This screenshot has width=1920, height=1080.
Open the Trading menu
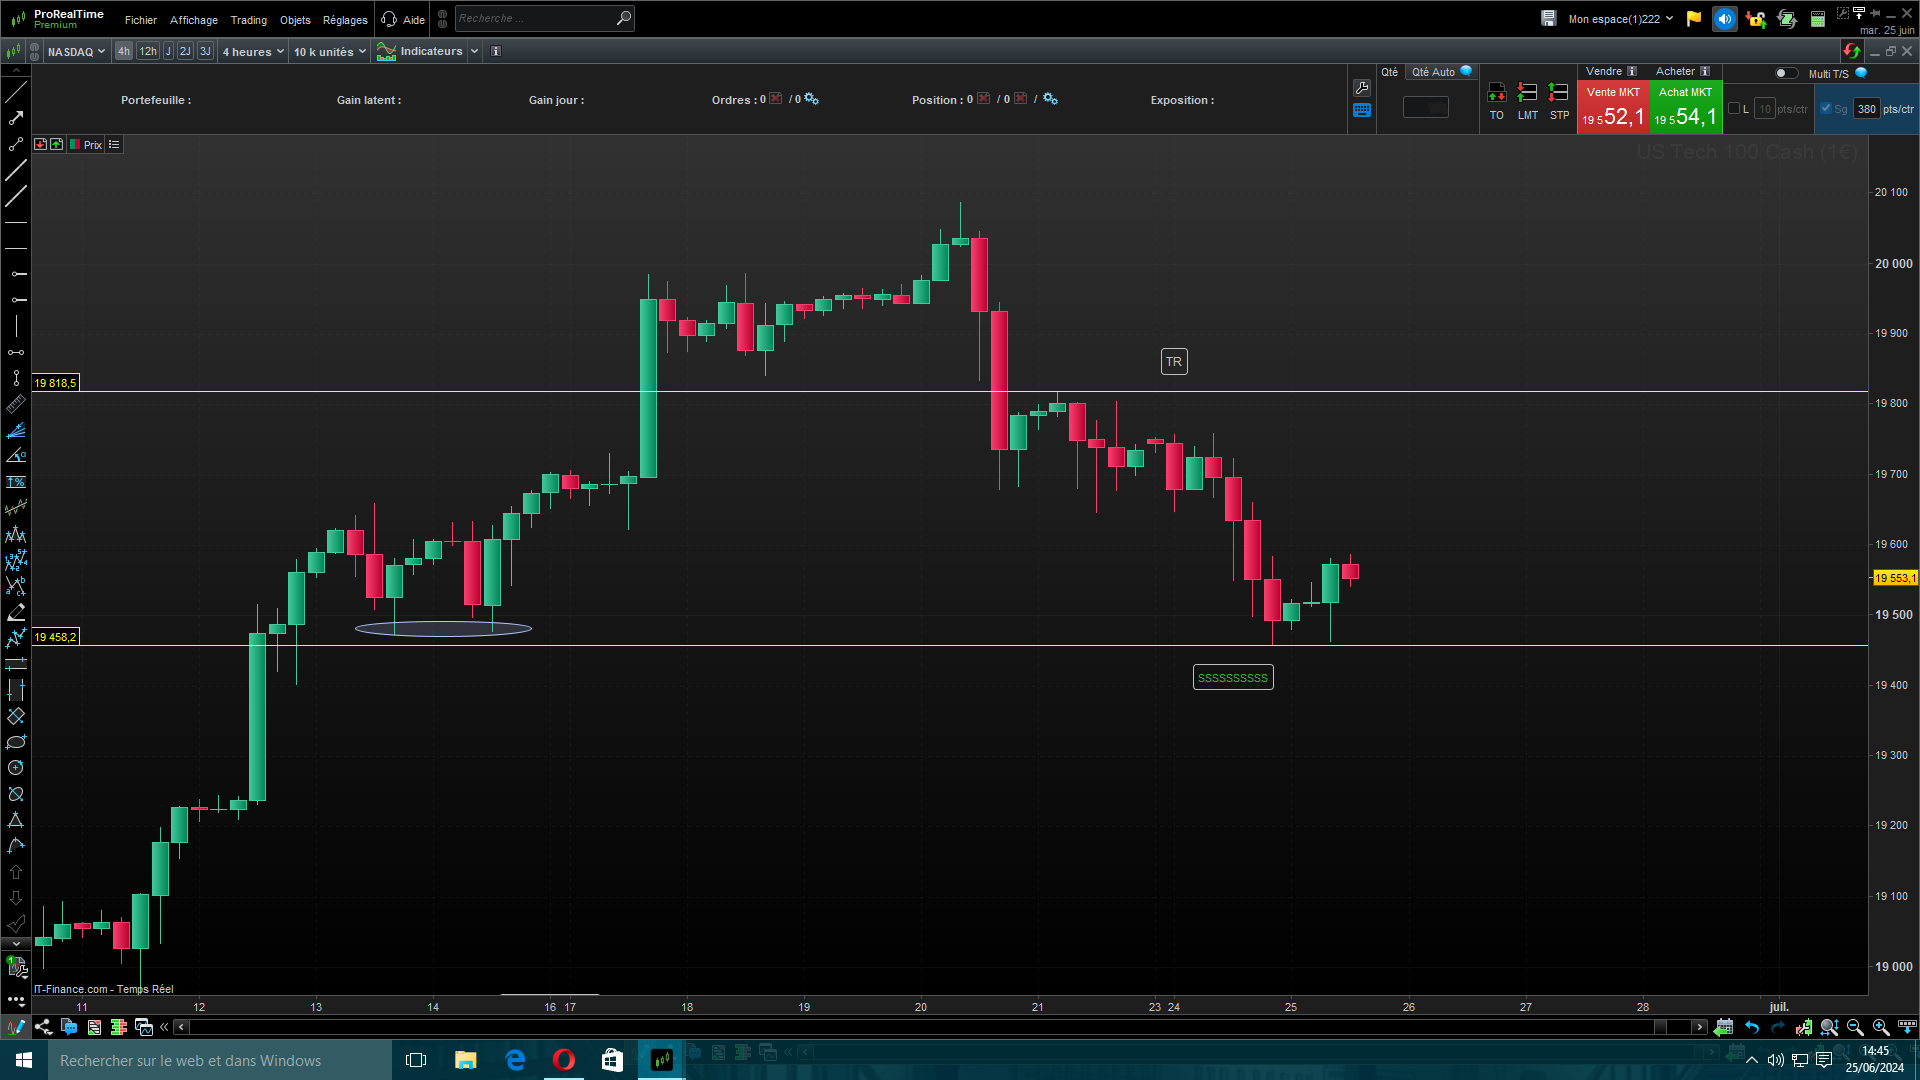[248, 20]
